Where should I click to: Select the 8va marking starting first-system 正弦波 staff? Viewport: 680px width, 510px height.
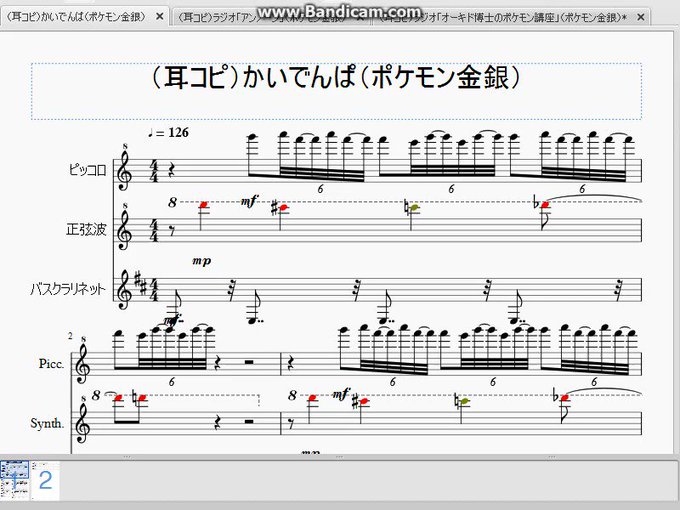tap(173, 202)
